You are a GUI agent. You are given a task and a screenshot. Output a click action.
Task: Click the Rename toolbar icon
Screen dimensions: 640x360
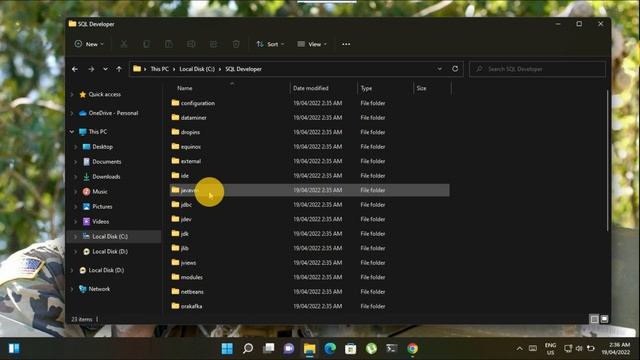tap(191, 44)
